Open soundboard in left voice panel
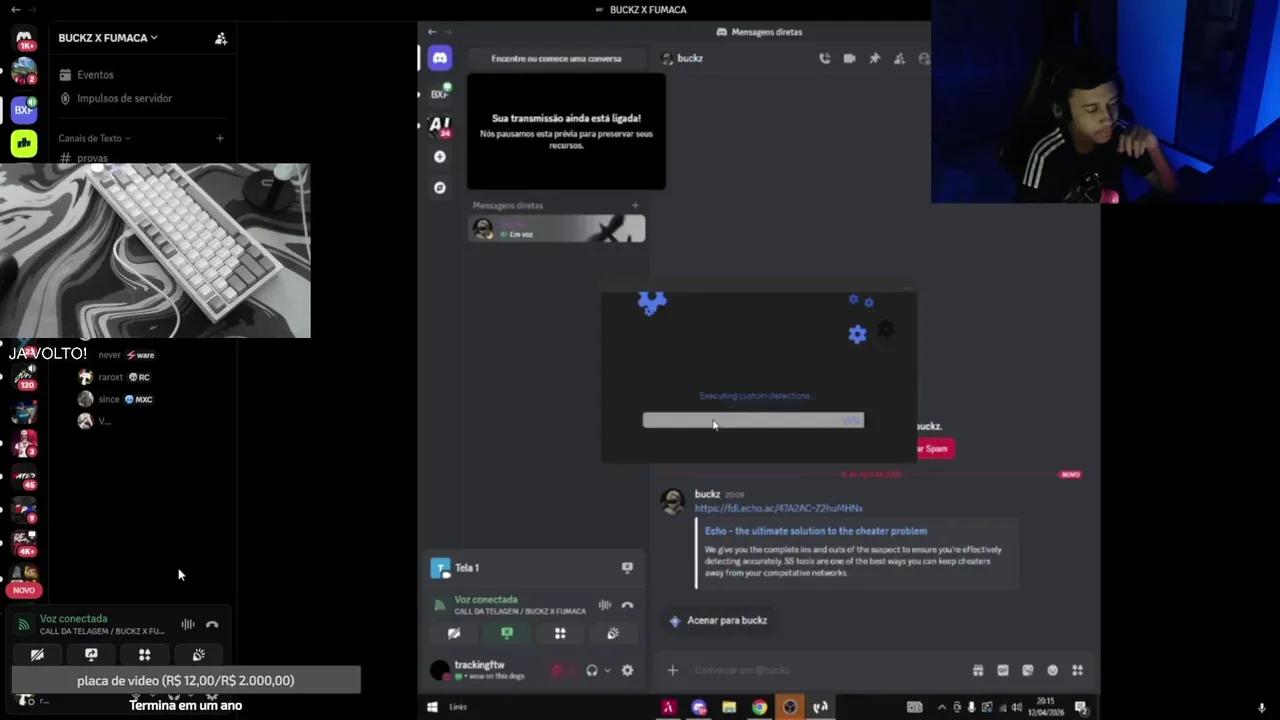The width and height of the screenshot is (1280, 720). [x=199, y=655]
